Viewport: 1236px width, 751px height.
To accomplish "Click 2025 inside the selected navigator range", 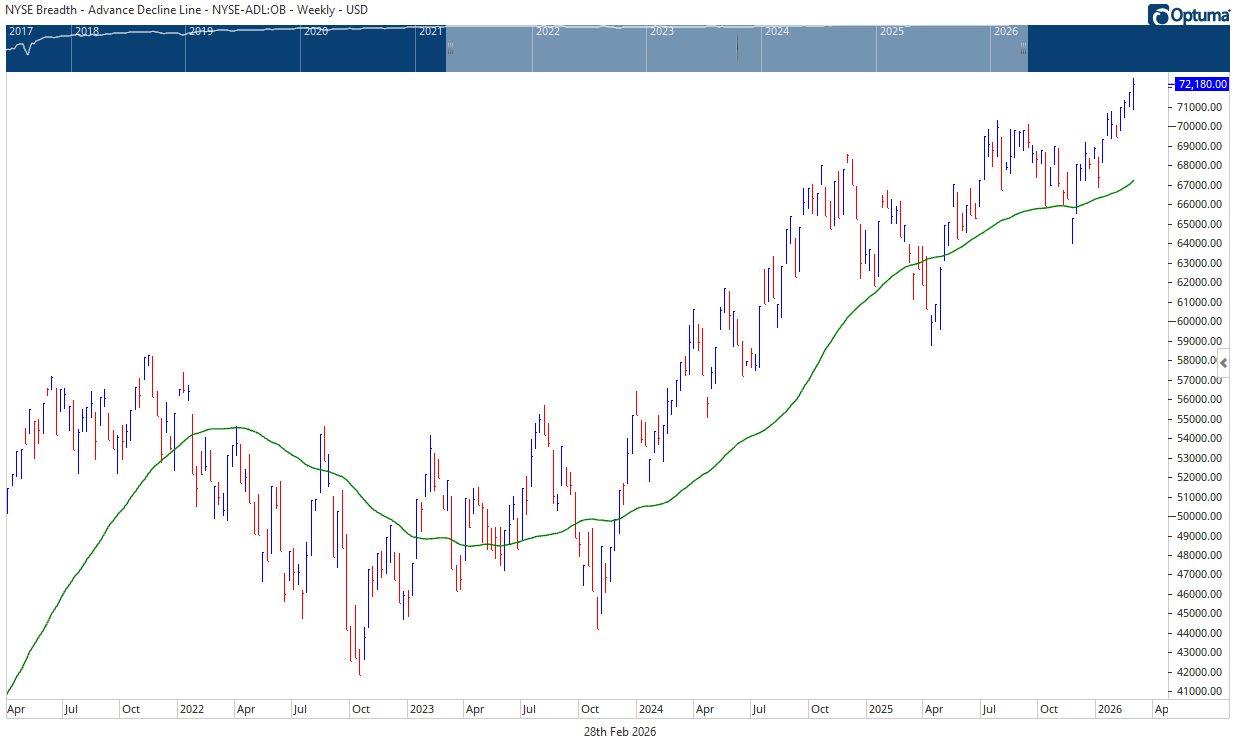I will [x=891, y=32].
